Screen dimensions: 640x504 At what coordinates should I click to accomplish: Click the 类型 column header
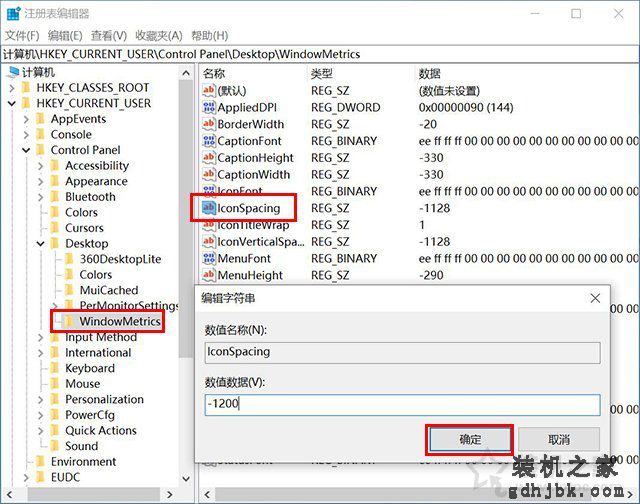point(322,73)
